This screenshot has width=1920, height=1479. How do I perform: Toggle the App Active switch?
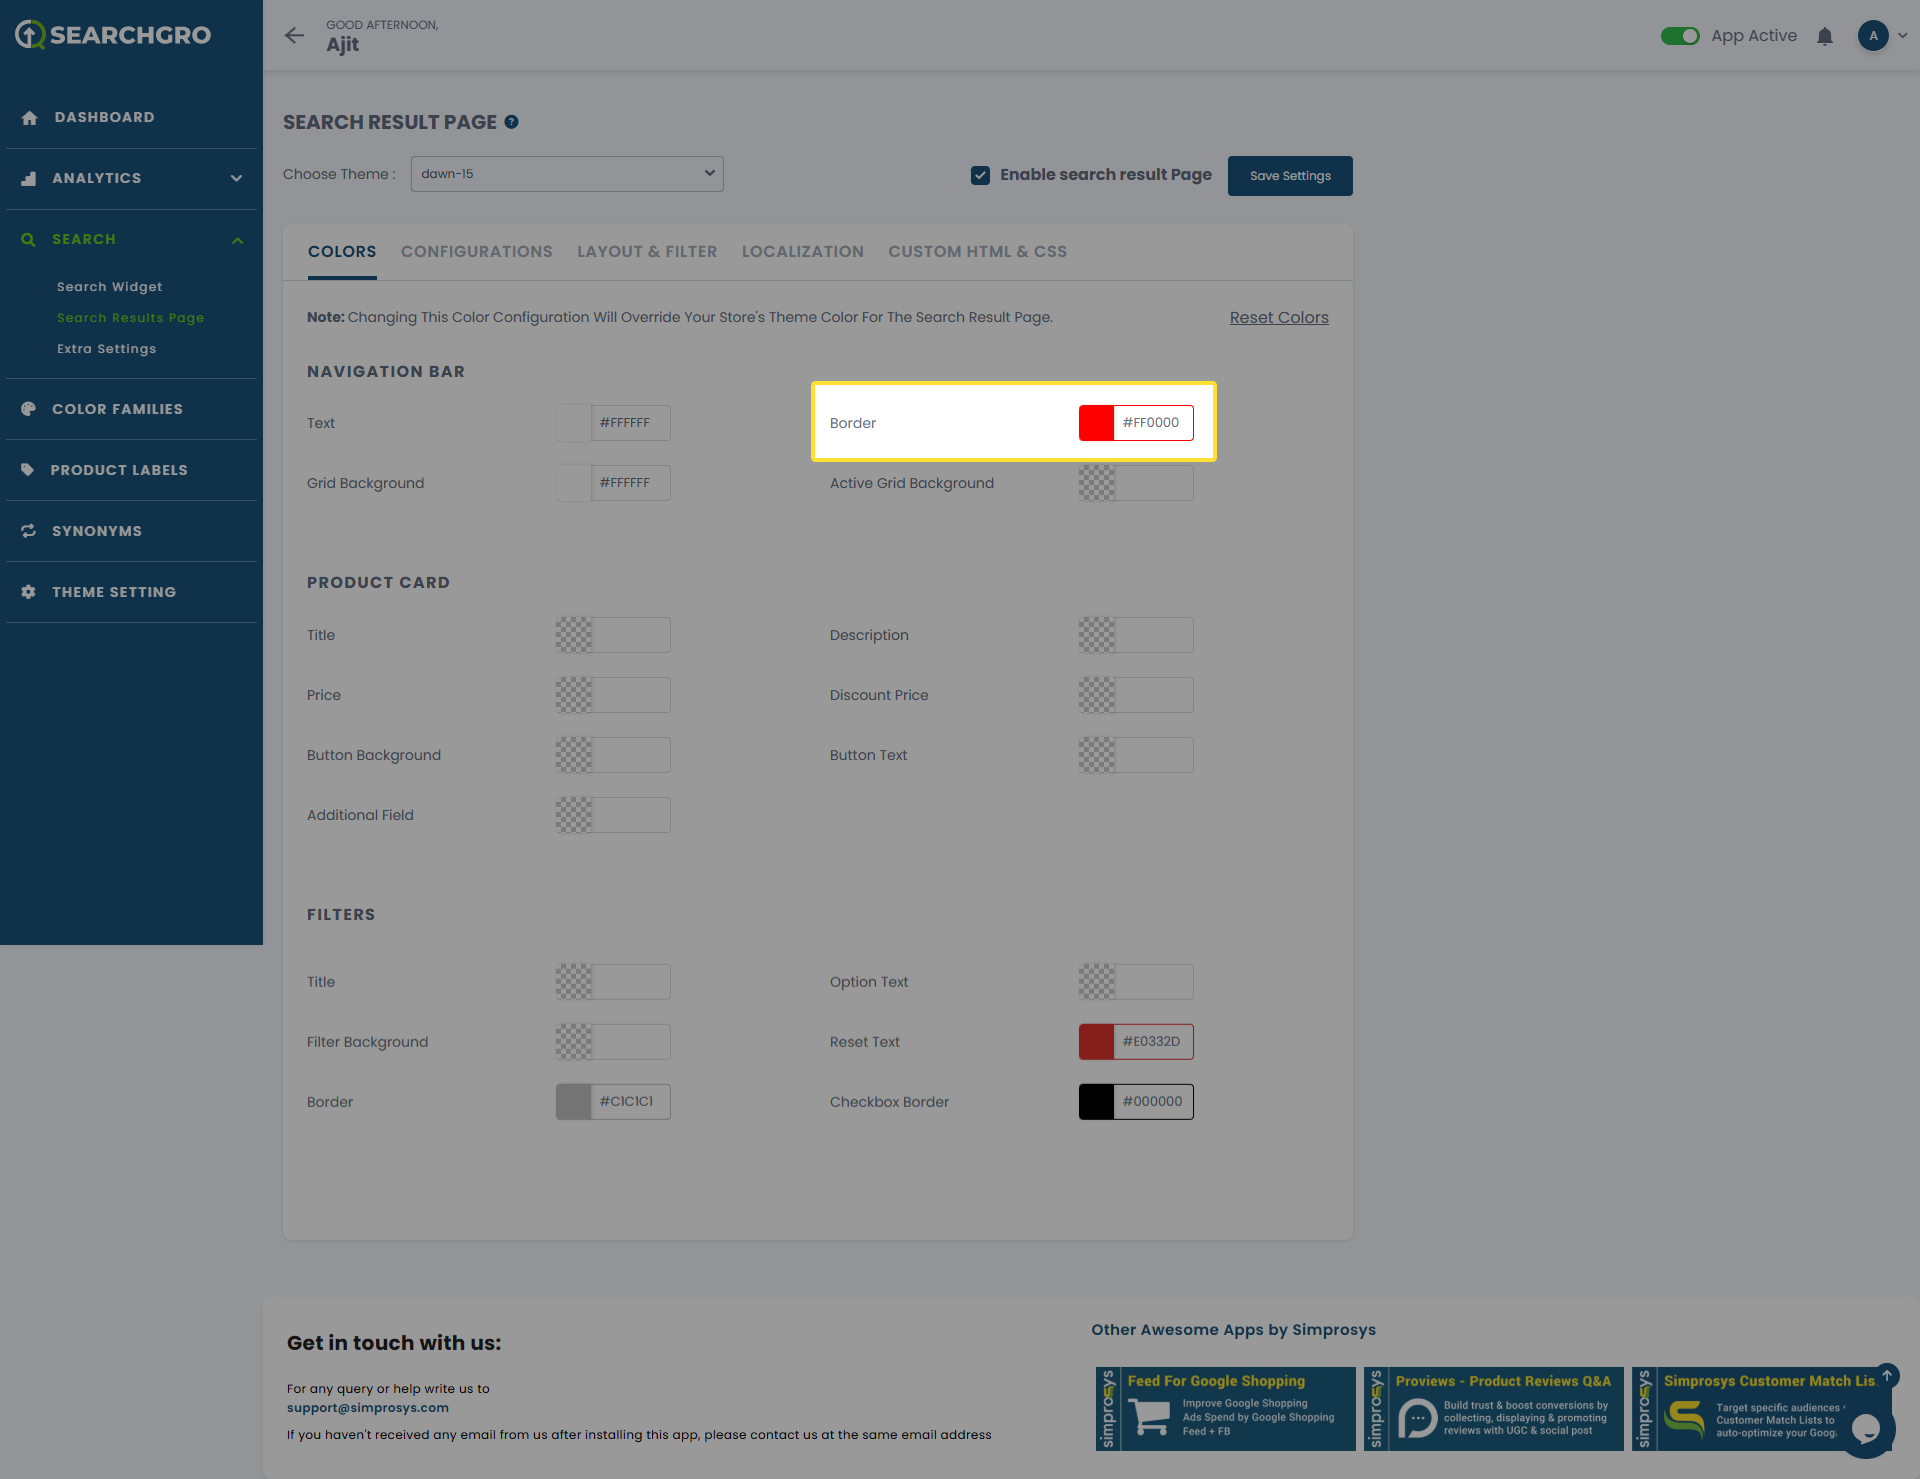[1680, 36]
